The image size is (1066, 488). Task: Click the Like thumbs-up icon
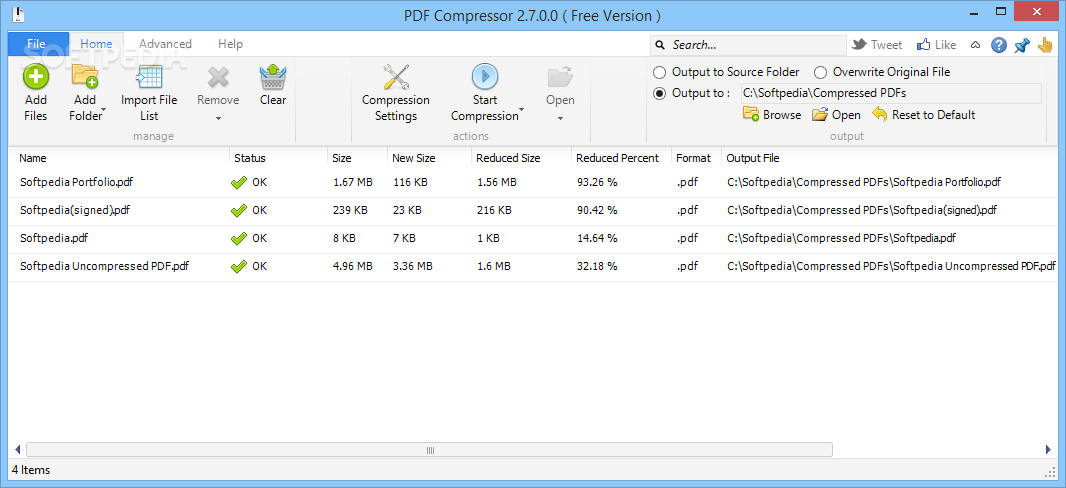tap(923, 45)
